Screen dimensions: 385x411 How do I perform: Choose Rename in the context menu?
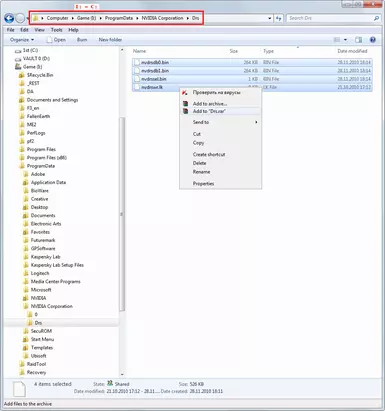tap(221, 172)
